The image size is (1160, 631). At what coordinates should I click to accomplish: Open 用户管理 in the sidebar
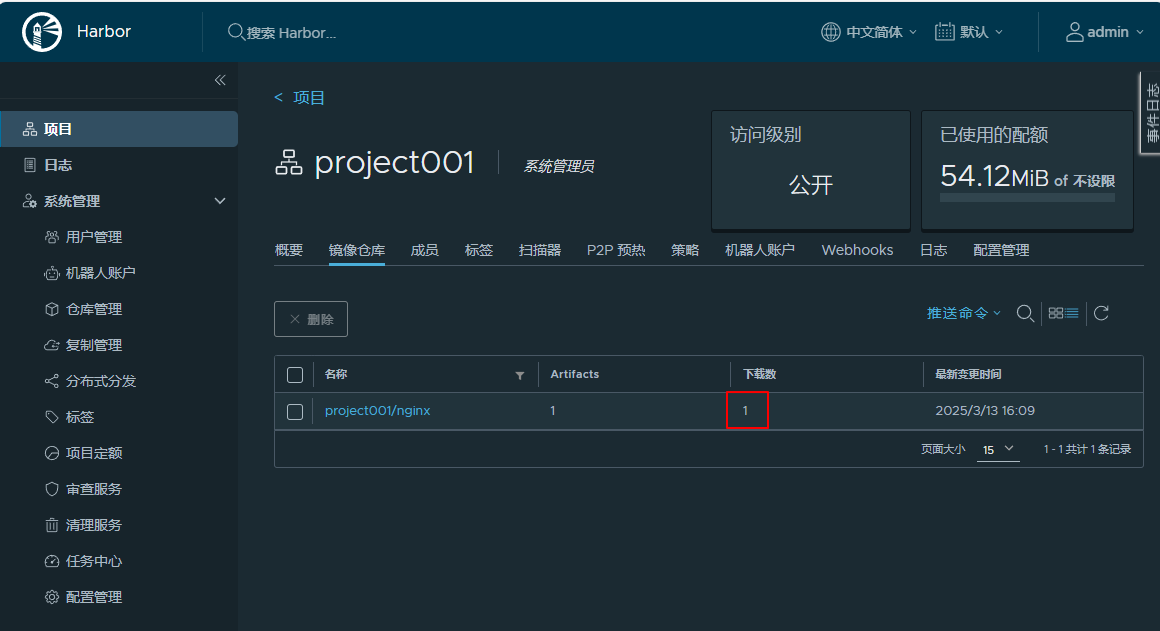pos(94,237)
